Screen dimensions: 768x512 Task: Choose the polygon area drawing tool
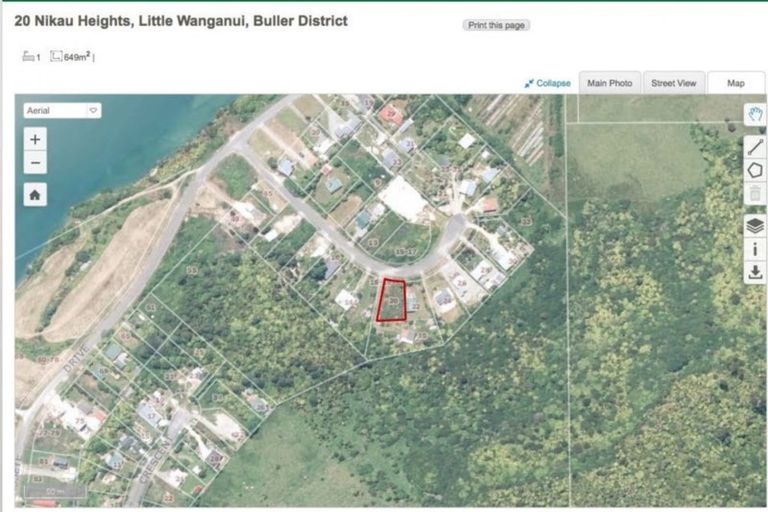coord(755,170)
